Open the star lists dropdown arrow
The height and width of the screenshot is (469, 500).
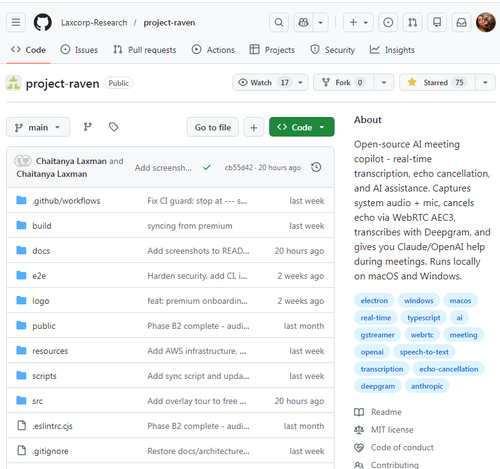point(485,82)
